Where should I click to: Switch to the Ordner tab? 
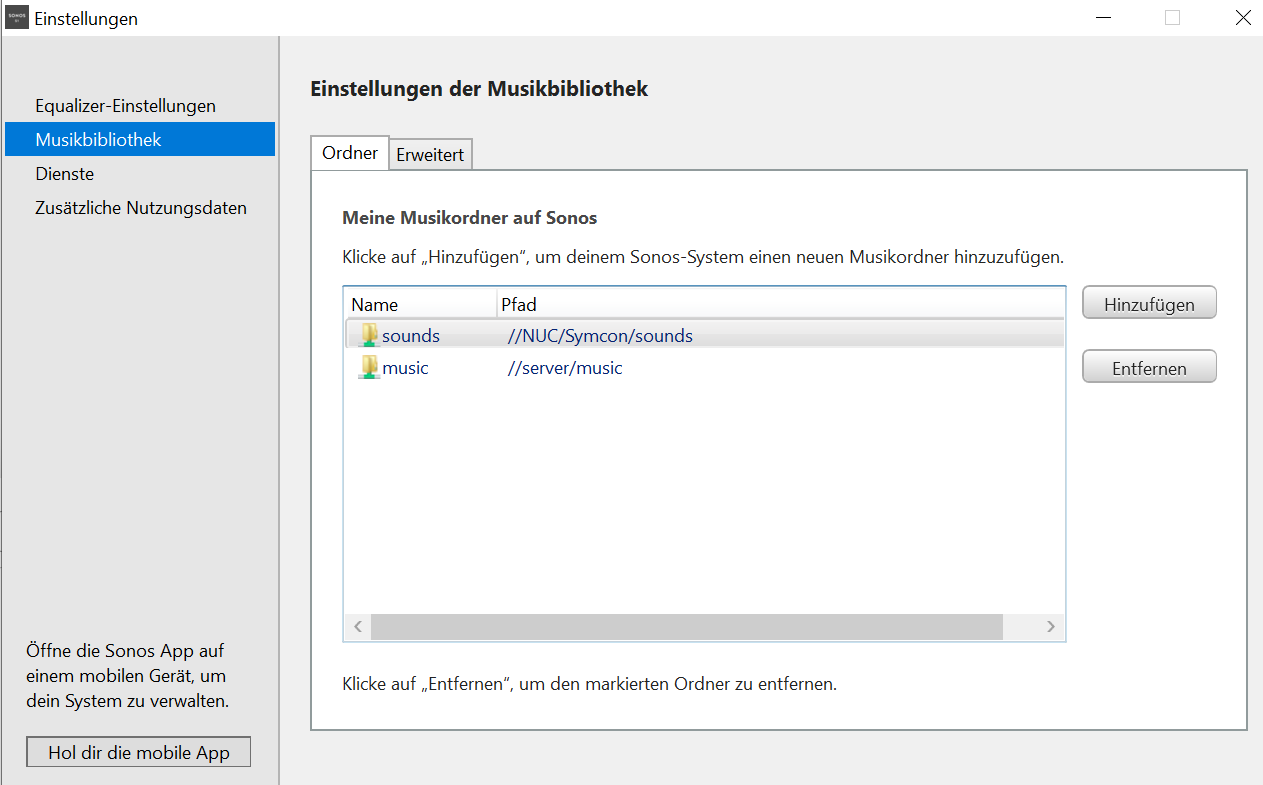tap(349, 154)
